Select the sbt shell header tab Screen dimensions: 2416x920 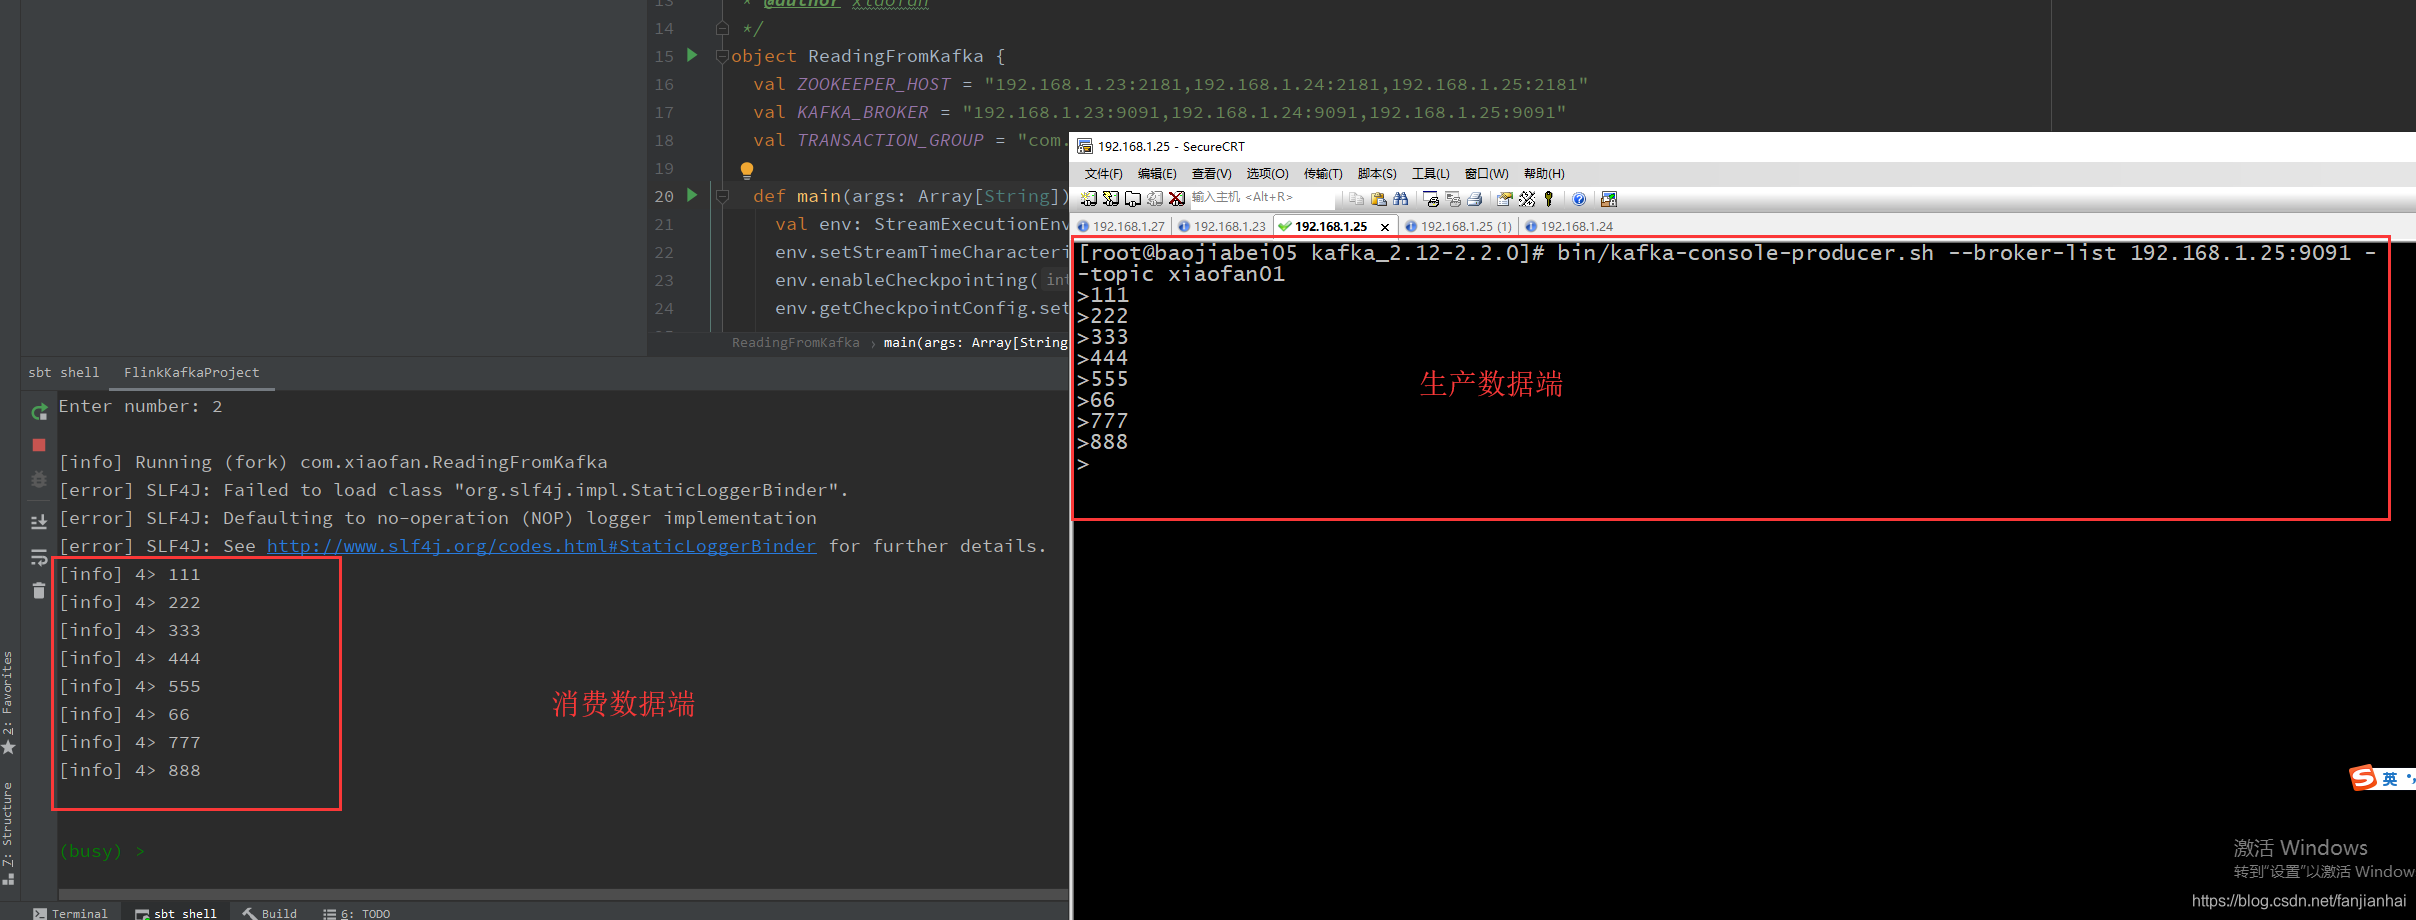tap(64, 372)
